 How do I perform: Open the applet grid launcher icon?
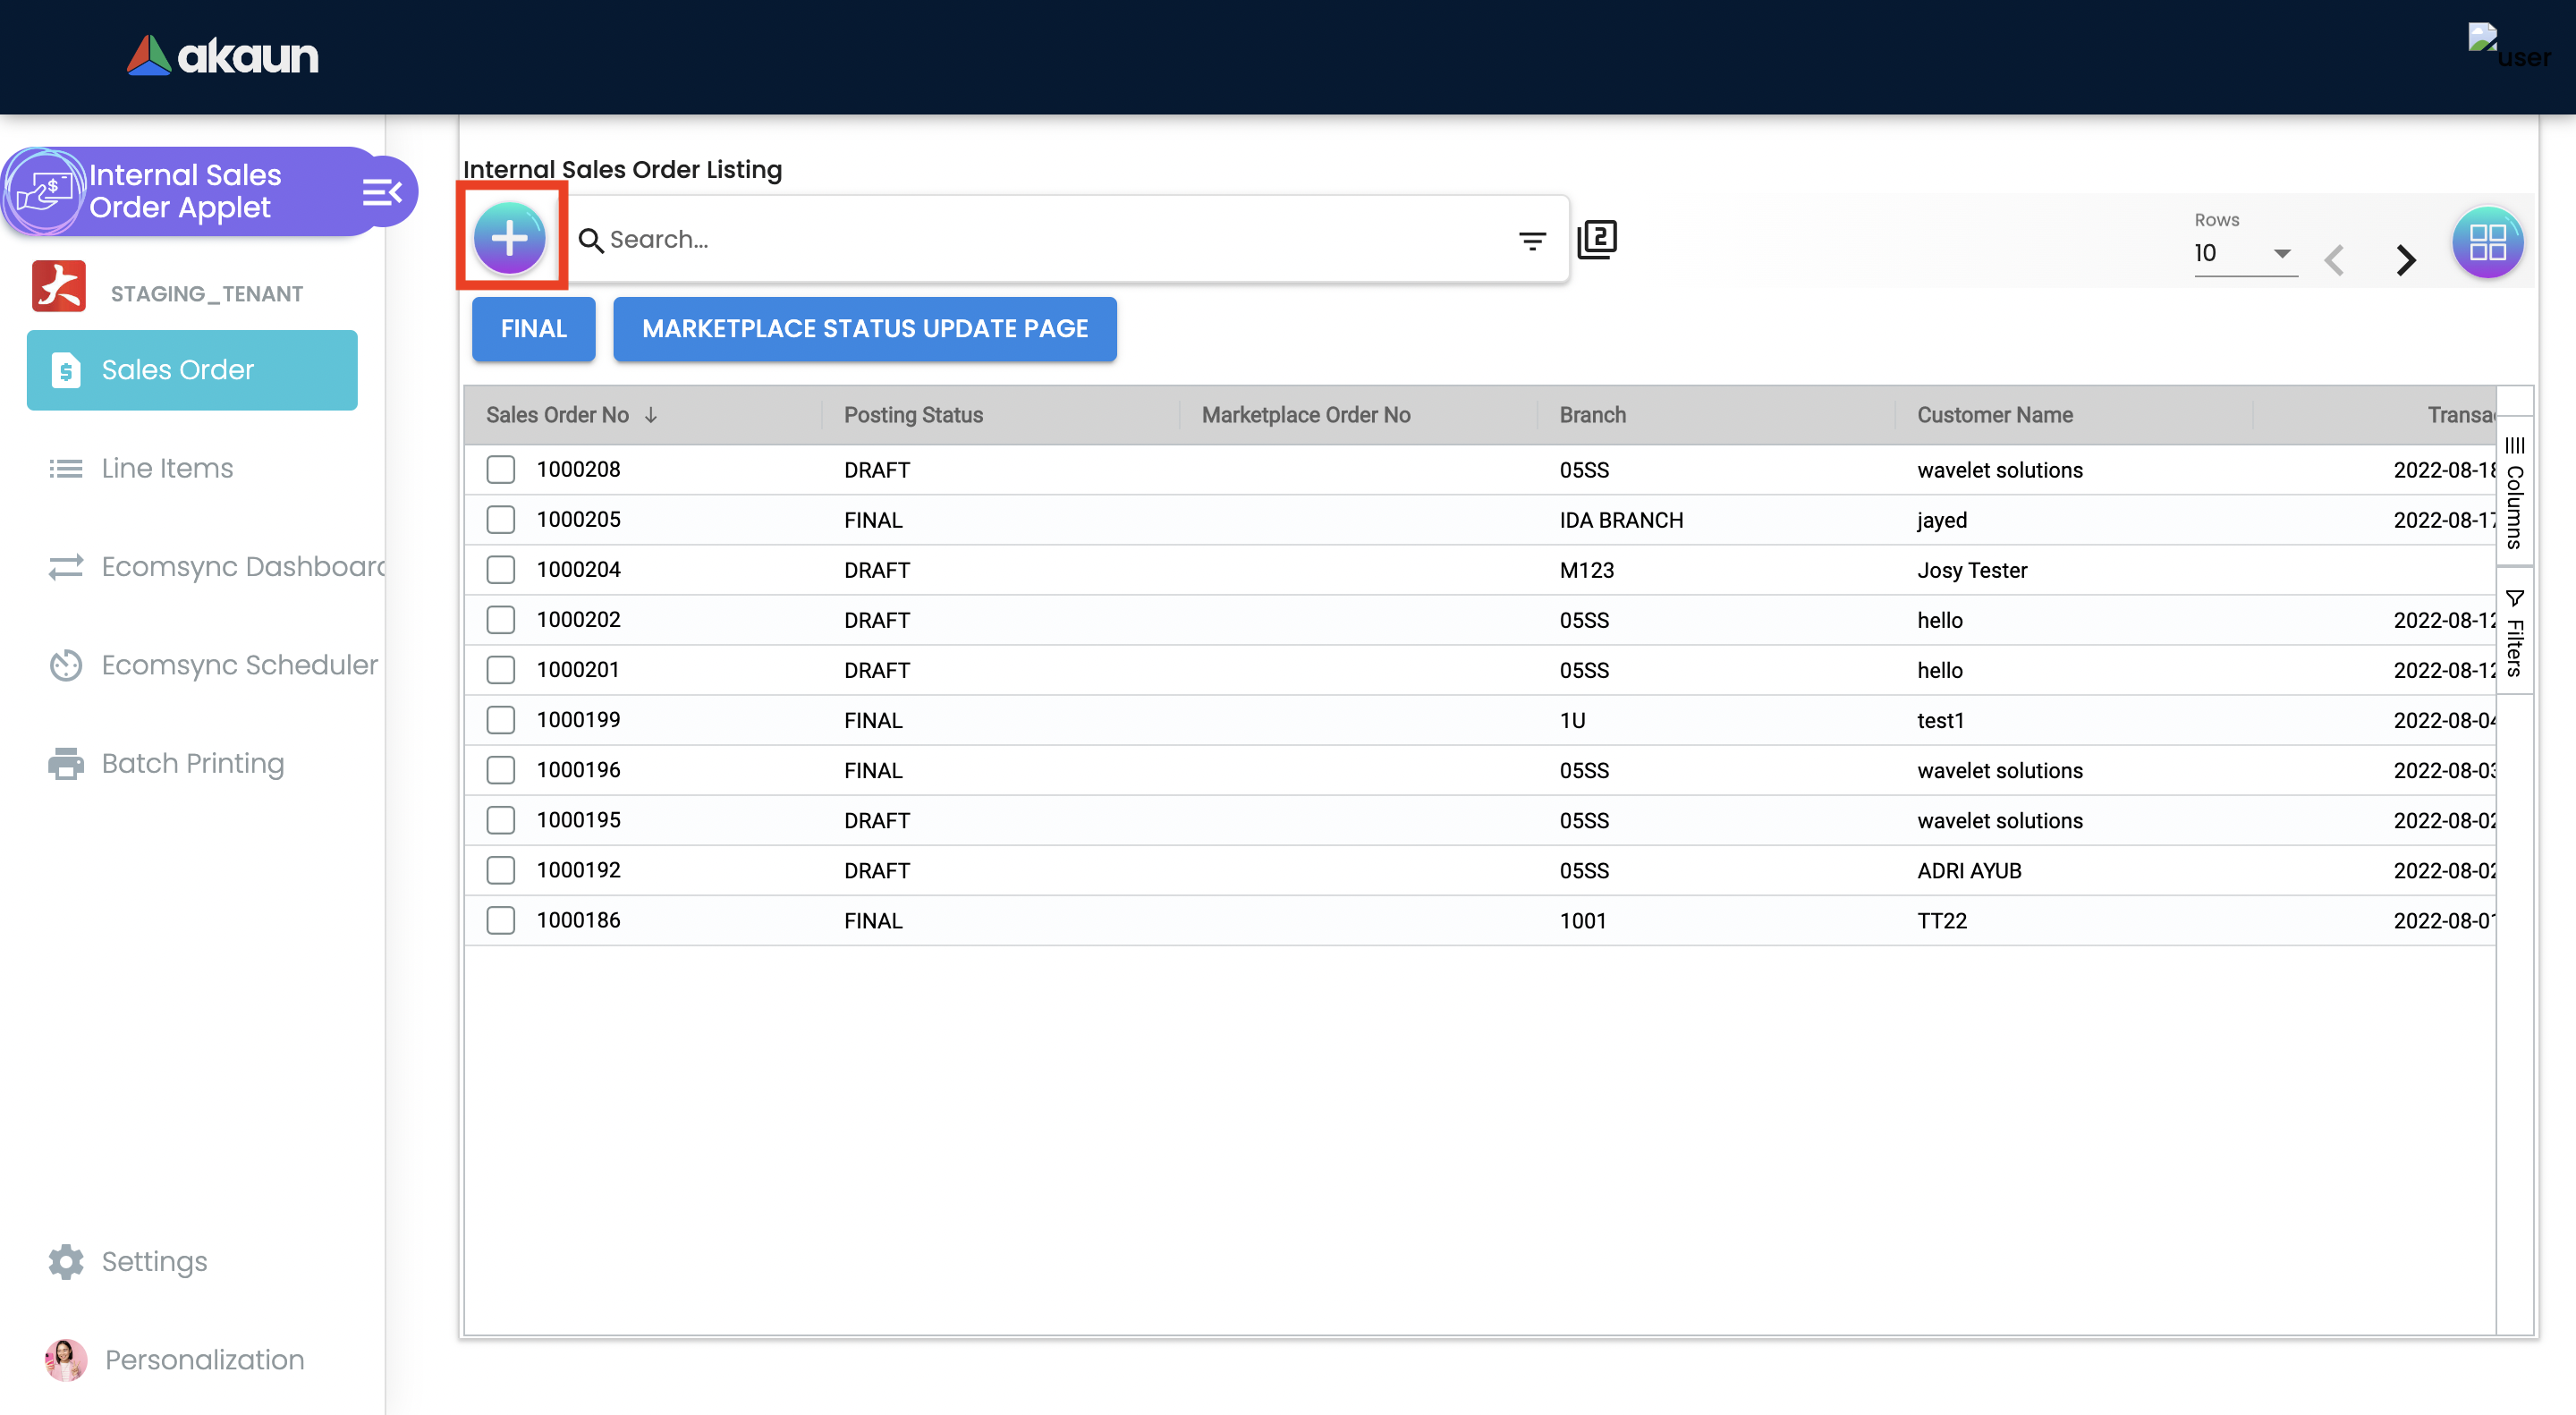(2486, 242)
